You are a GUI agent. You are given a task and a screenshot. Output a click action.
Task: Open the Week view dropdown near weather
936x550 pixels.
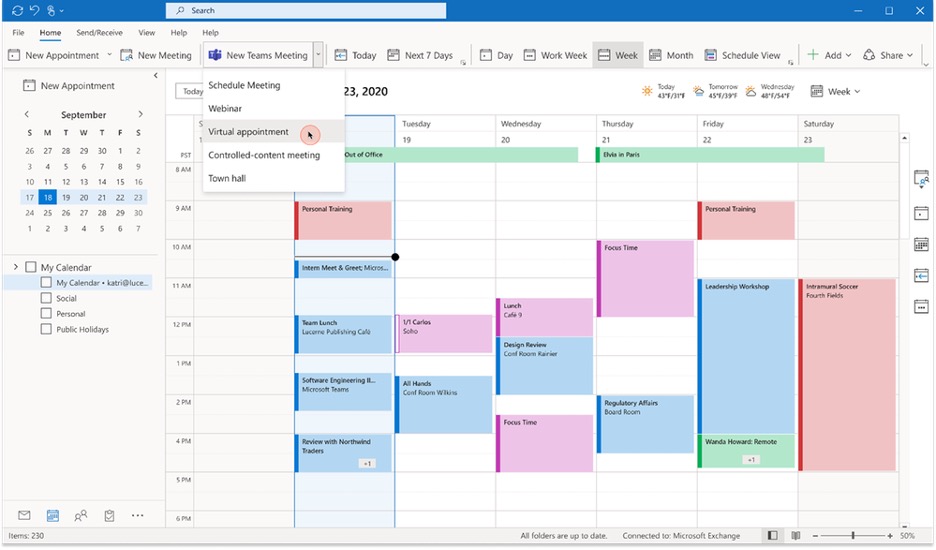pyautogui.click(x=835, y=91)
